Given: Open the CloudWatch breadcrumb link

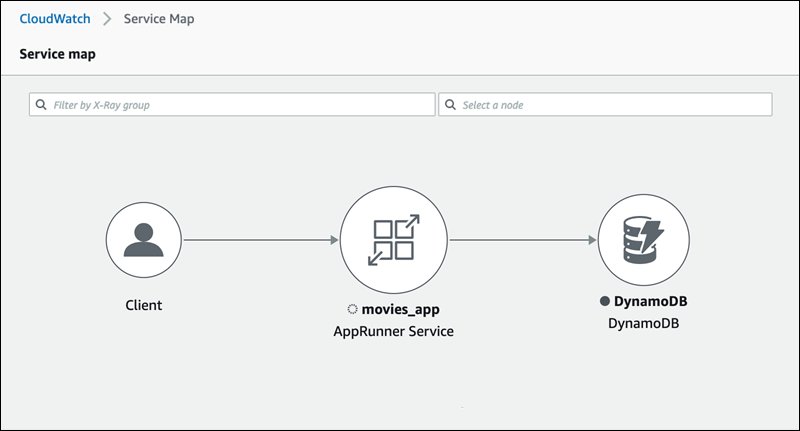Looking at the screenshot, I should pyautogui.click(x=56, y=19).
